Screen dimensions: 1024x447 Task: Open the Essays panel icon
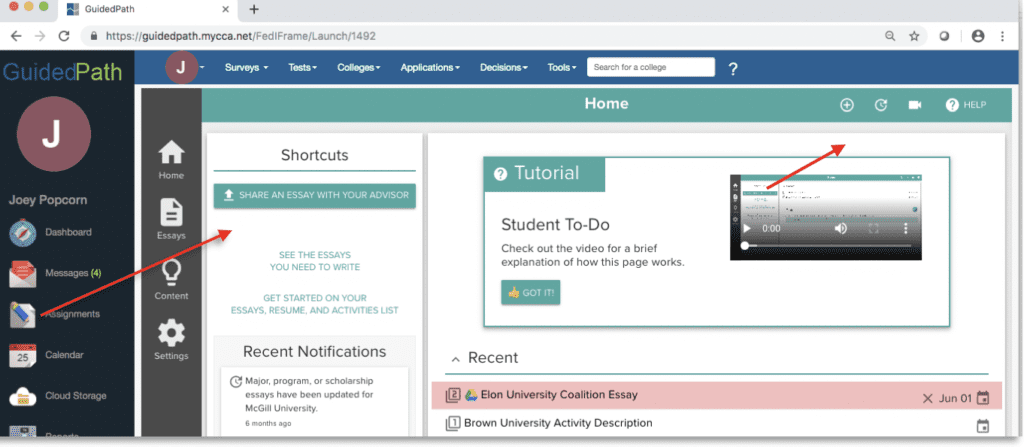point(171,220)
